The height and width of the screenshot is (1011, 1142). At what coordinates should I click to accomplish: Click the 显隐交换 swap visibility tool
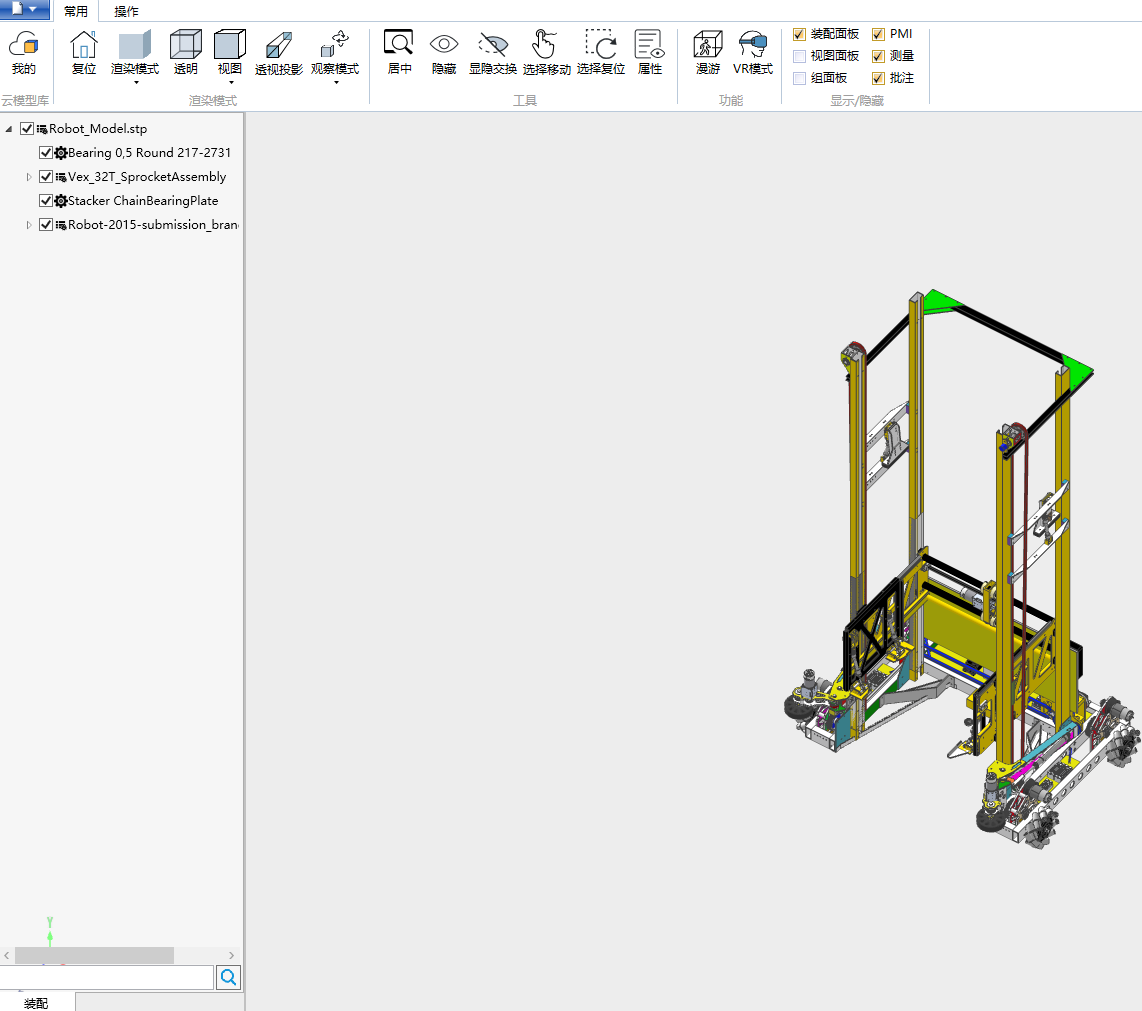493,52
